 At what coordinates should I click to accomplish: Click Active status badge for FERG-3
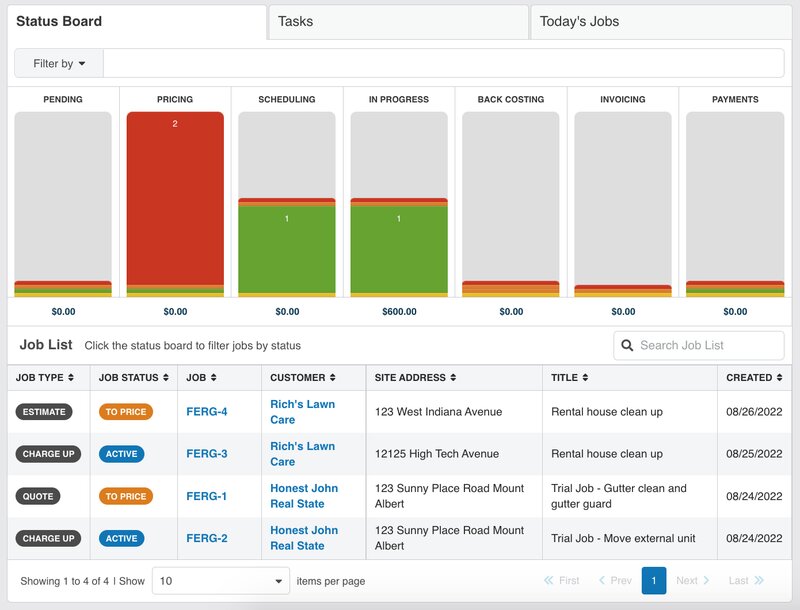[x=121, y=454]
